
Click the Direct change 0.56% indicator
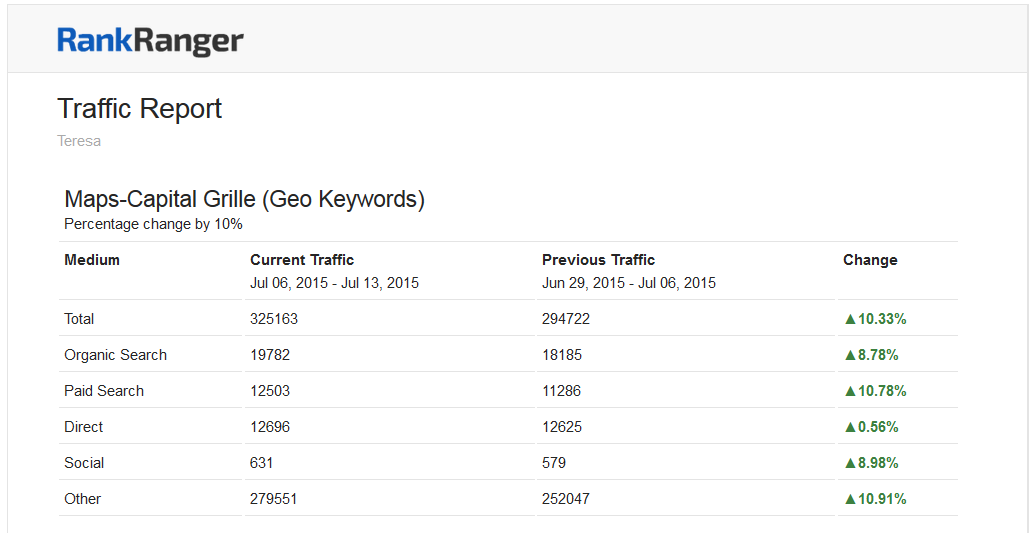tap(871, 427)
